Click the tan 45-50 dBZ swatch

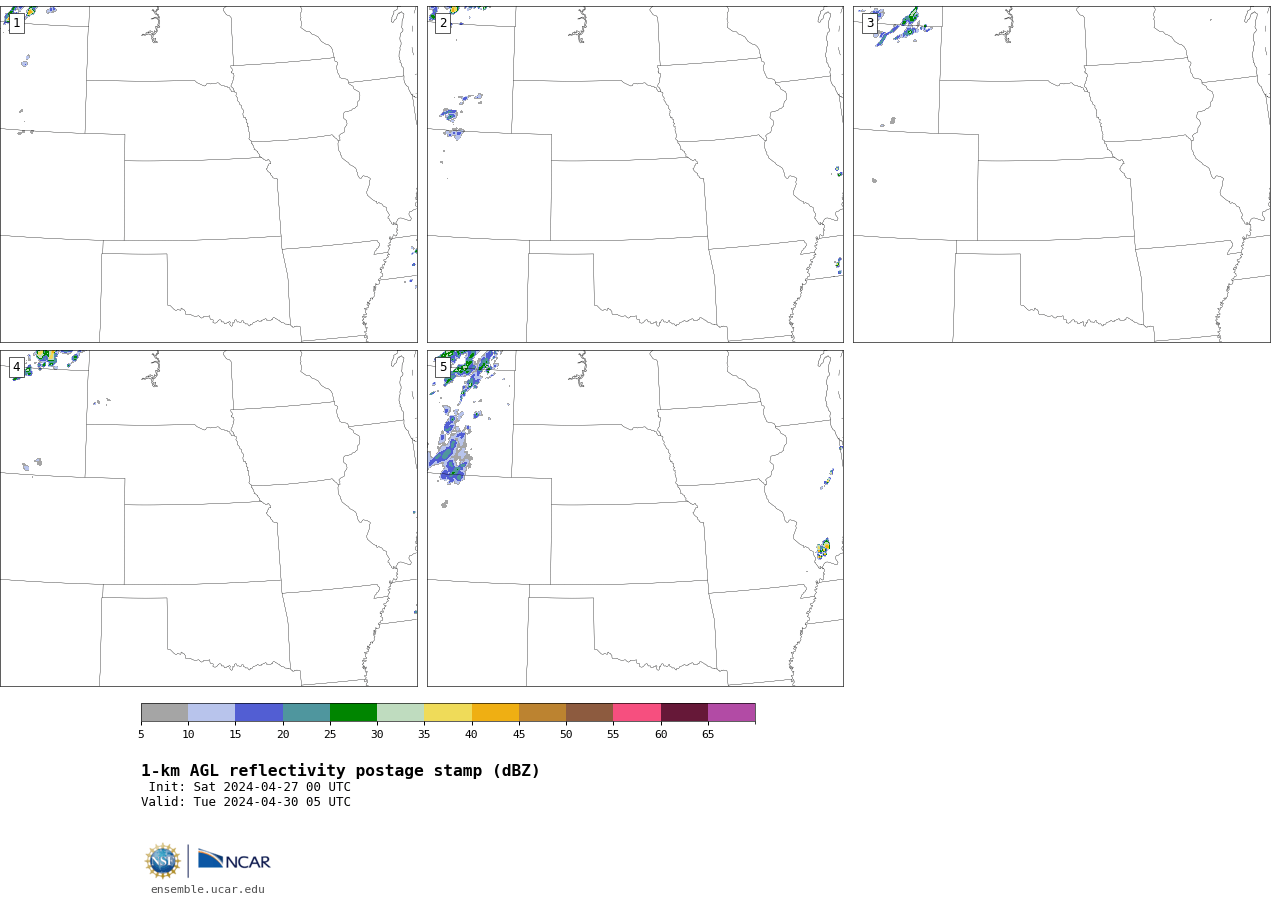click(542, 713)
